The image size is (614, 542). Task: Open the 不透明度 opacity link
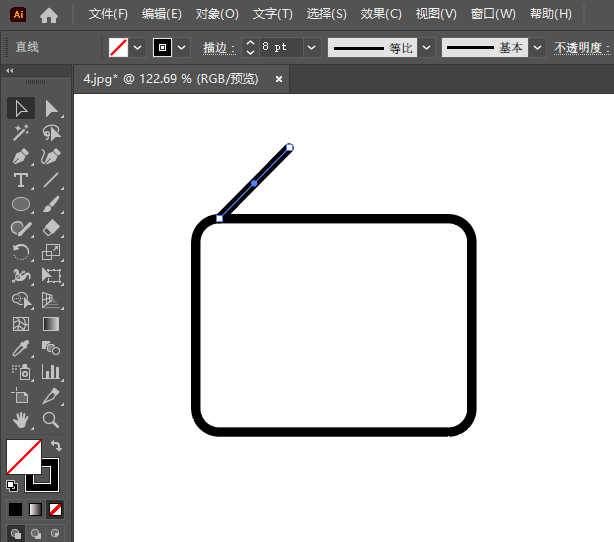582,48
